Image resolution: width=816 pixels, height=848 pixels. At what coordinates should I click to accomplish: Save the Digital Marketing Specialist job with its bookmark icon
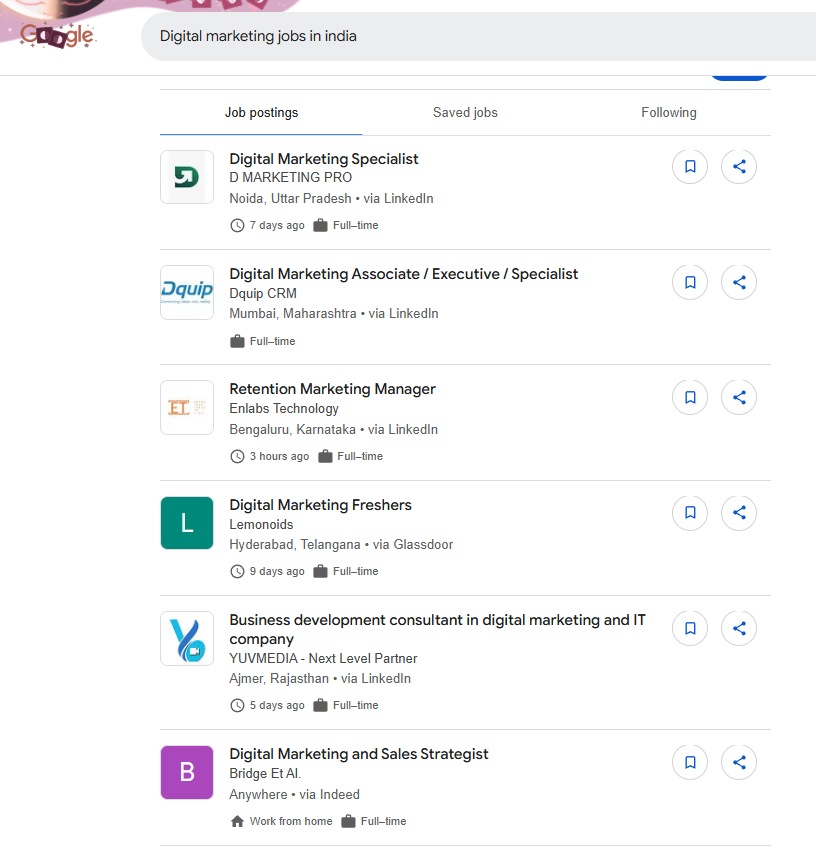[x=689, y=167]
